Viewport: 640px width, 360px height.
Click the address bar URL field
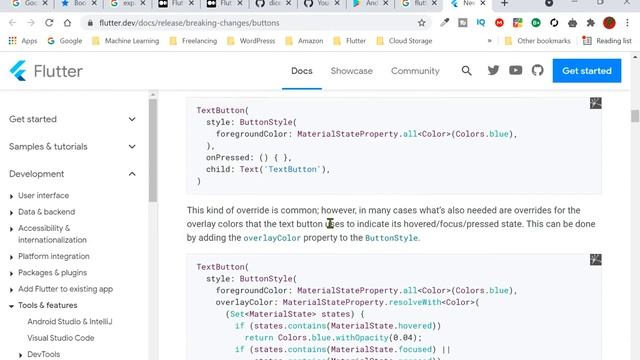click(255, 23)
